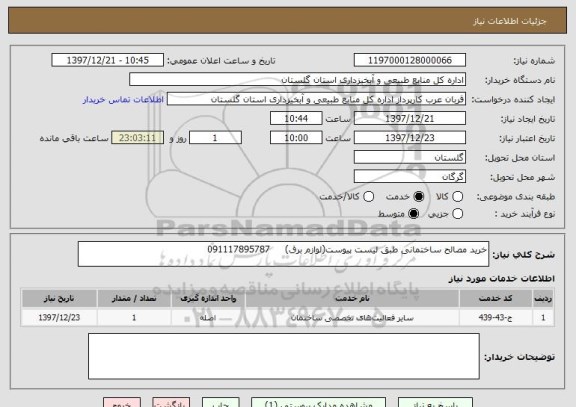
Task: Click the creation time field 10:44
Action: coord(296,119)
